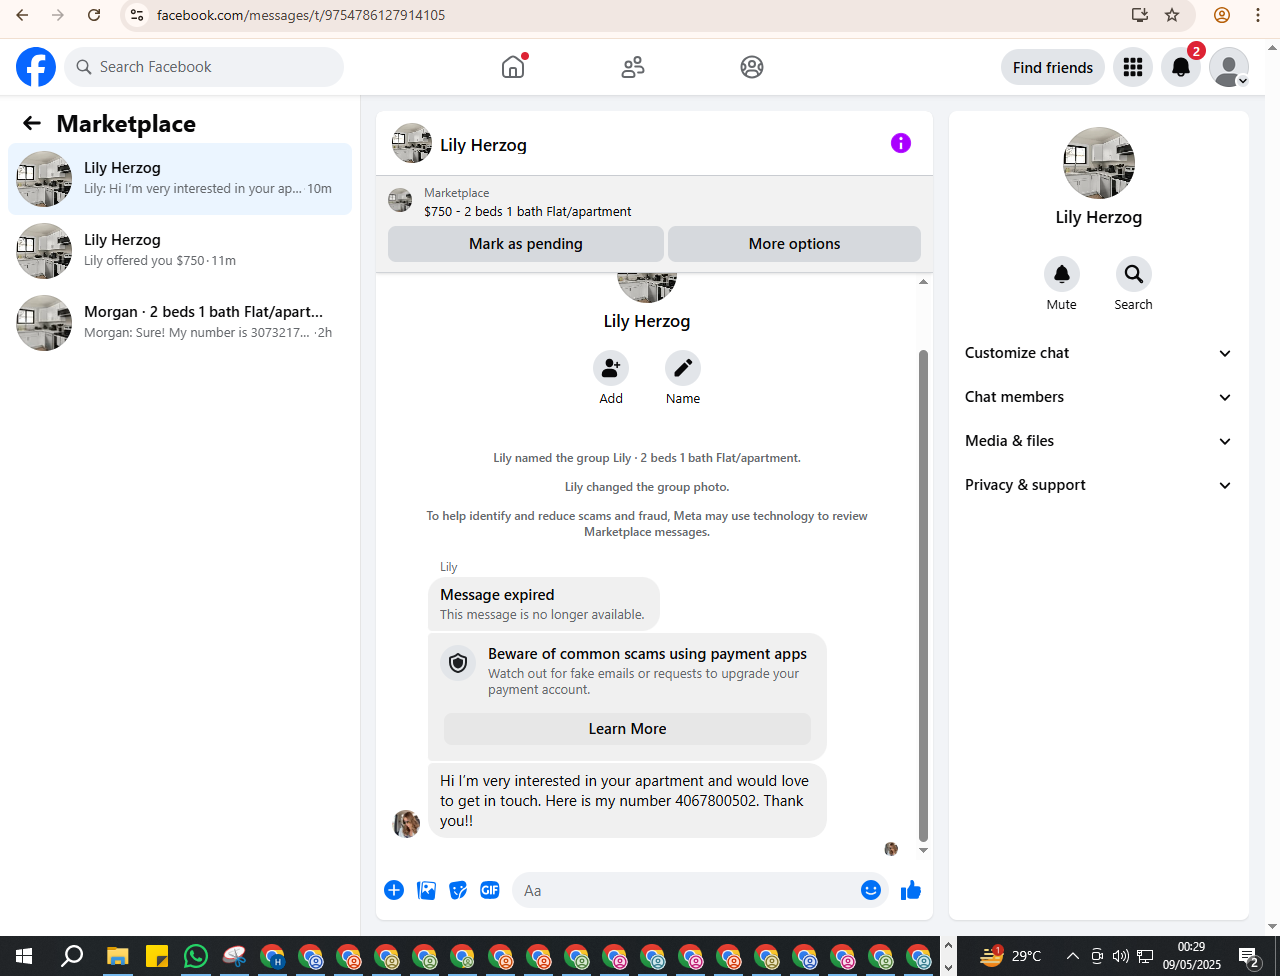Open the $750 2 beds 1 bath listing link
This screenshot has width=1280, height=976.
click(x=528, y=212)
